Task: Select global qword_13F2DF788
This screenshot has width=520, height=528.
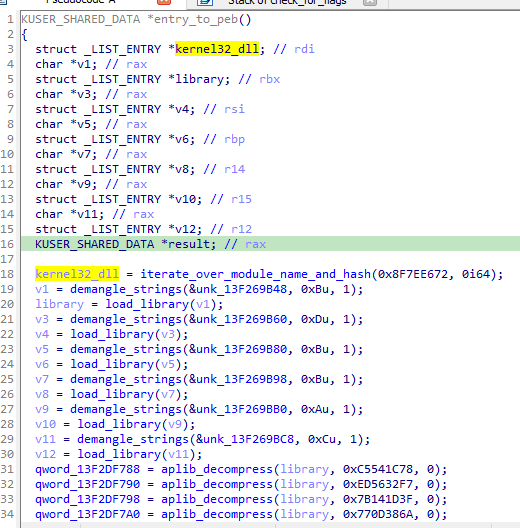Action: pos(87,469)
